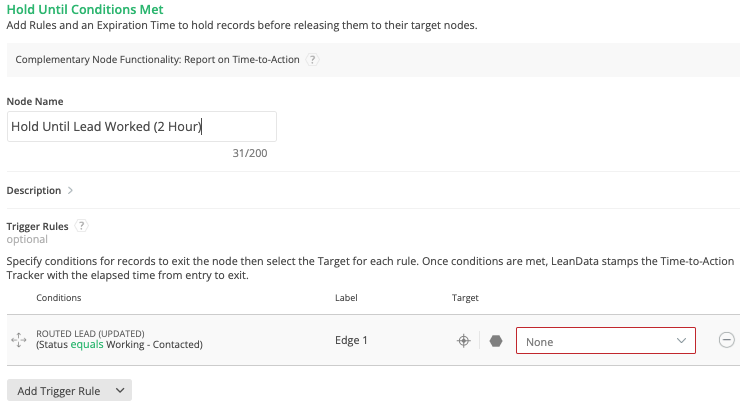
Task: Open the None target dropdown
Action: pyautogui.click(x=606, y=341)
